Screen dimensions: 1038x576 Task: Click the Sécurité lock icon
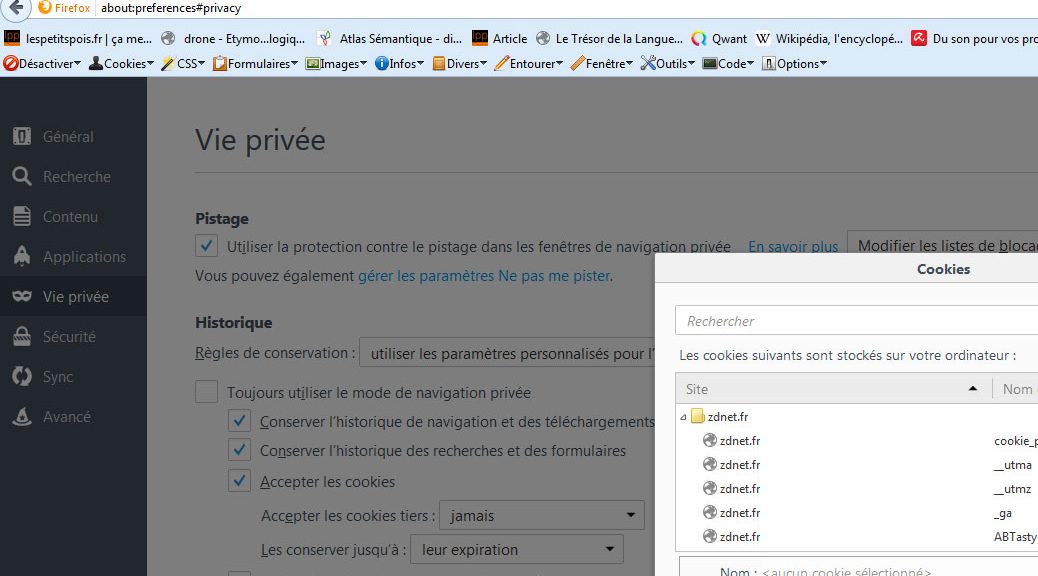(x=22, y=337)
